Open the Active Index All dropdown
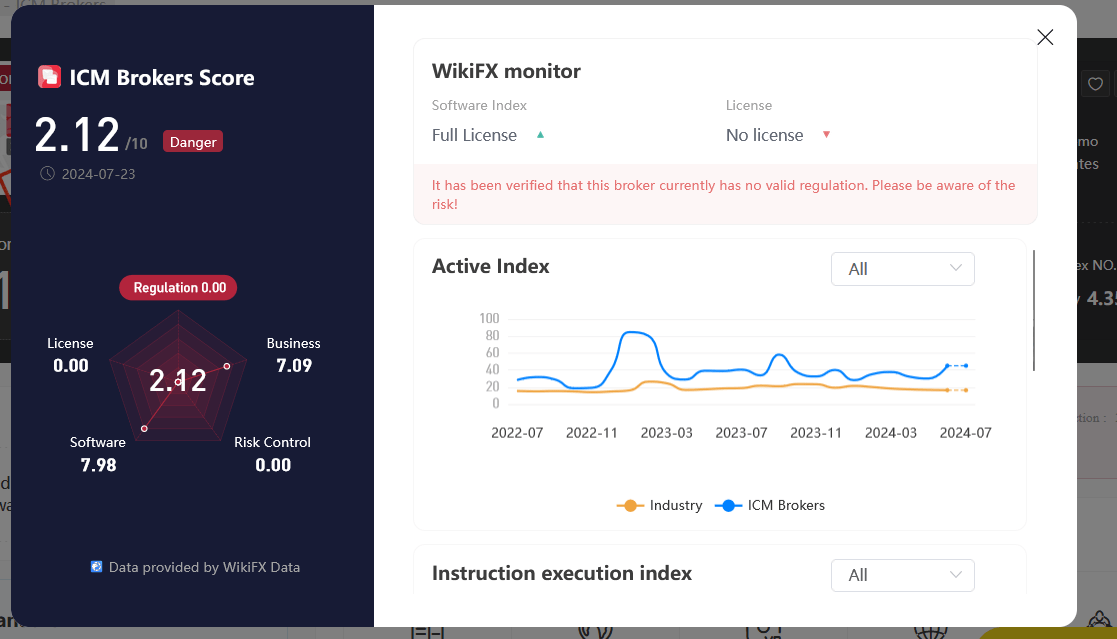Screen dimensions: 1117x639 point(903,269)
